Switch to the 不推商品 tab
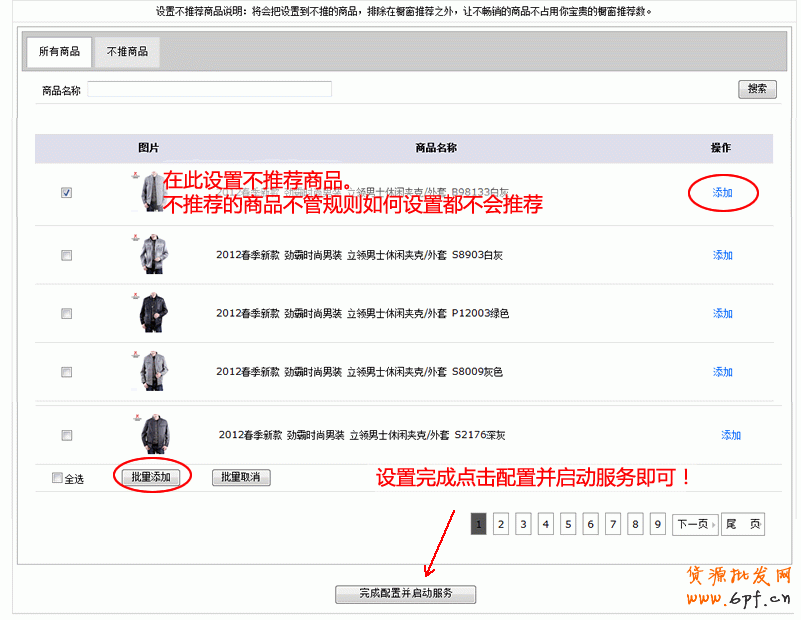The height and width of the screenshot is (620, 801). pos(127,52)
